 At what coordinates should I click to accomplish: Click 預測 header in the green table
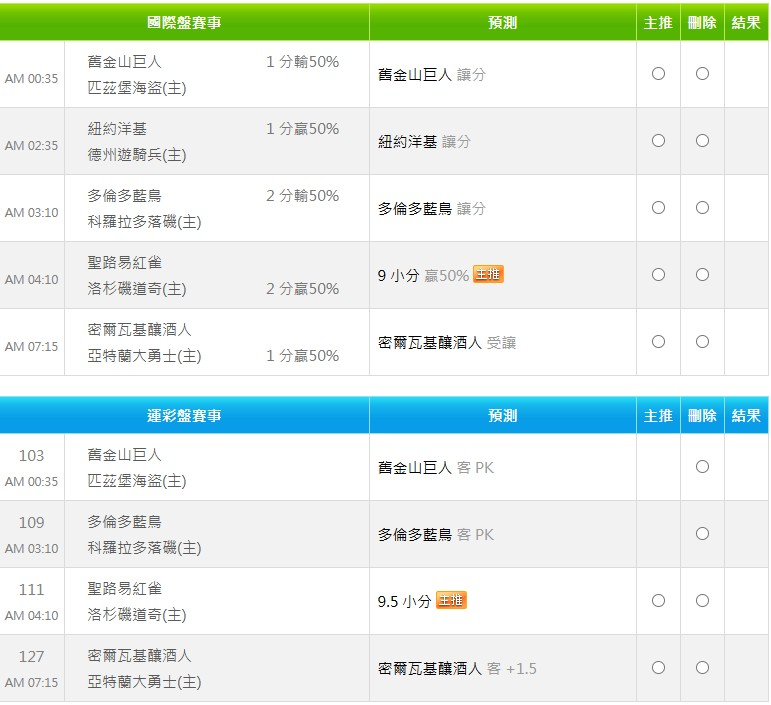tap(503, 23)
